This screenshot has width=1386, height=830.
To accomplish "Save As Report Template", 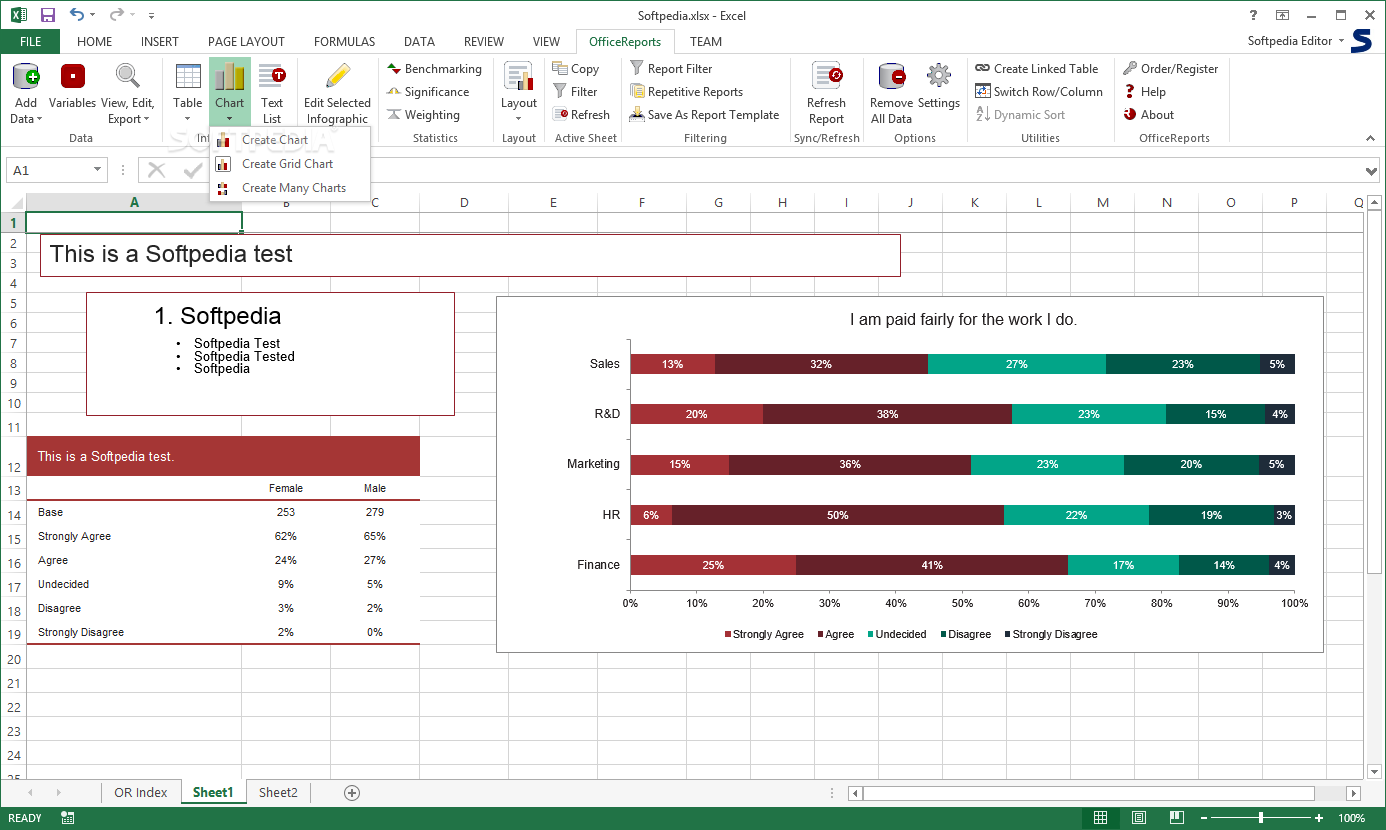I will coord(704,115).
